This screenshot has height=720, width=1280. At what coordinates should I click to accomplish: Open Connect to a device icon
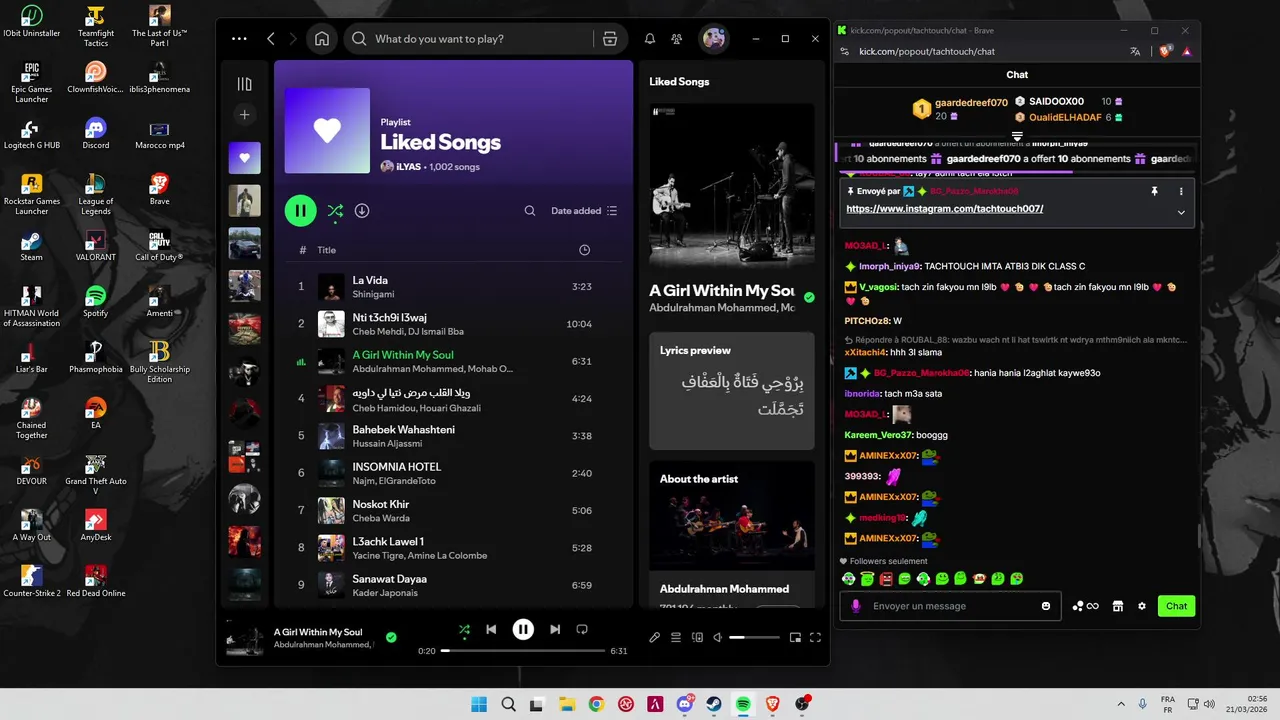click(697, 637)
